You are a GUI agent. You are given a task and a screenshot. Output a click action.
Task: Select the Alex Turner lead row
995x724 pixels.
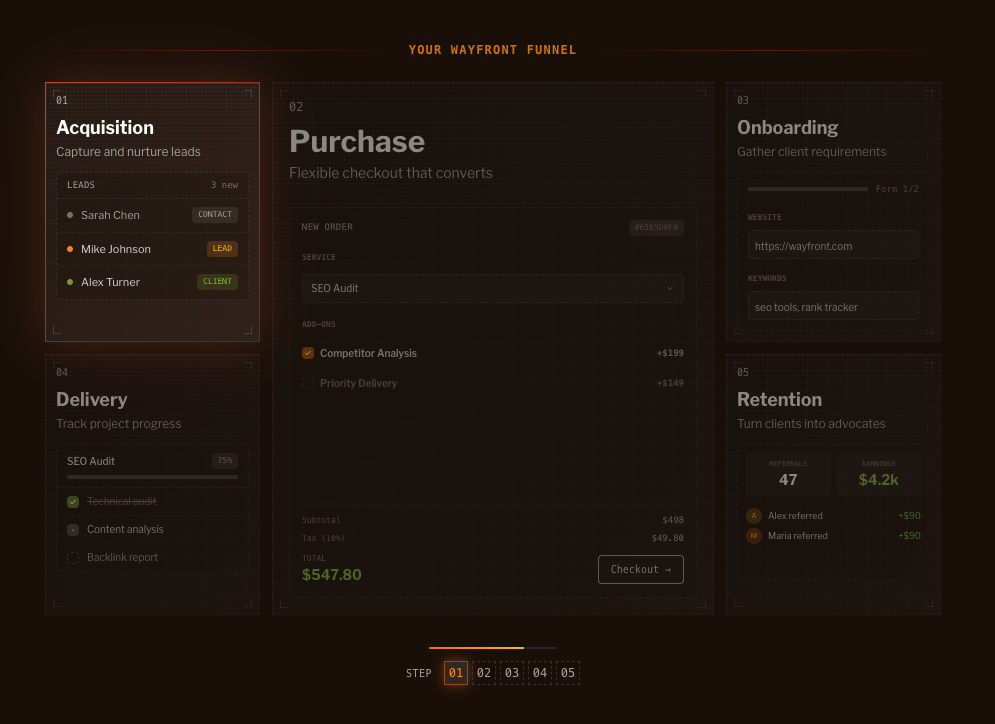click(x=152, y=282)
